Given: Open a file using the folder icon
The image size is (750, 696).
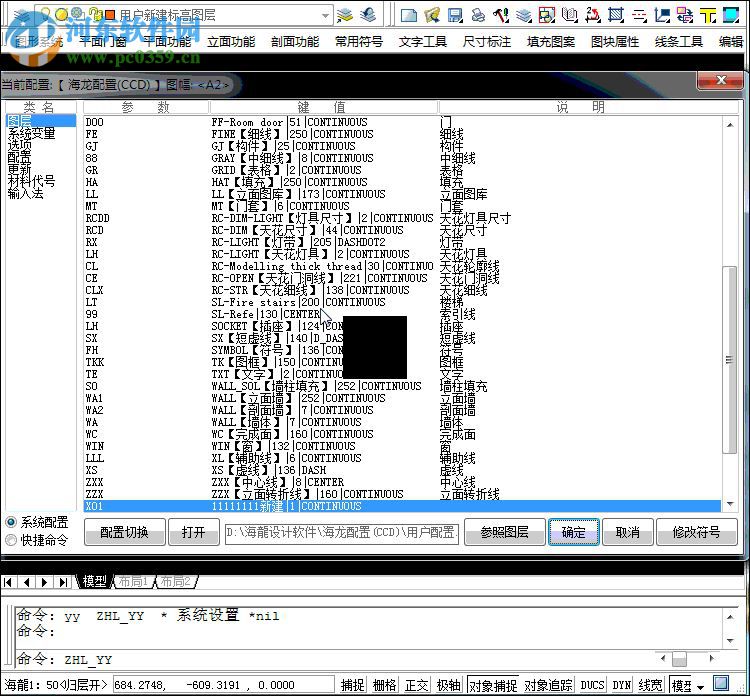Looking at the screenshot, I should point(432,15).
